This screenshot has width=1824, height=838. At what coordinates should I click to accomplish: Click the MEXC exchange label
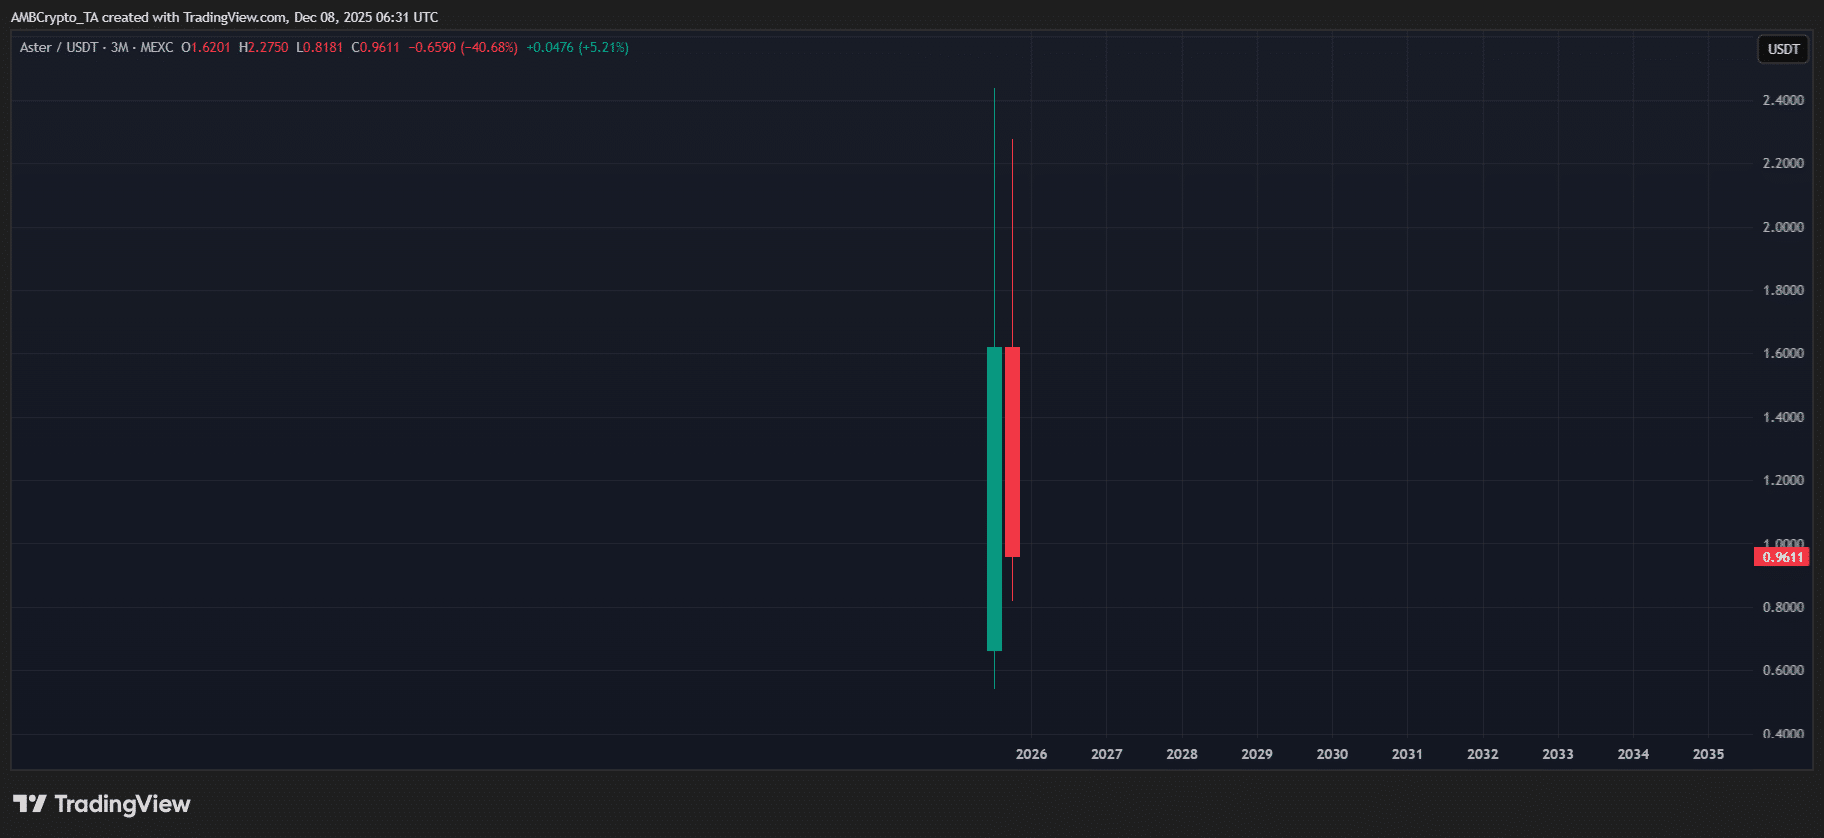tap(157, 47)
